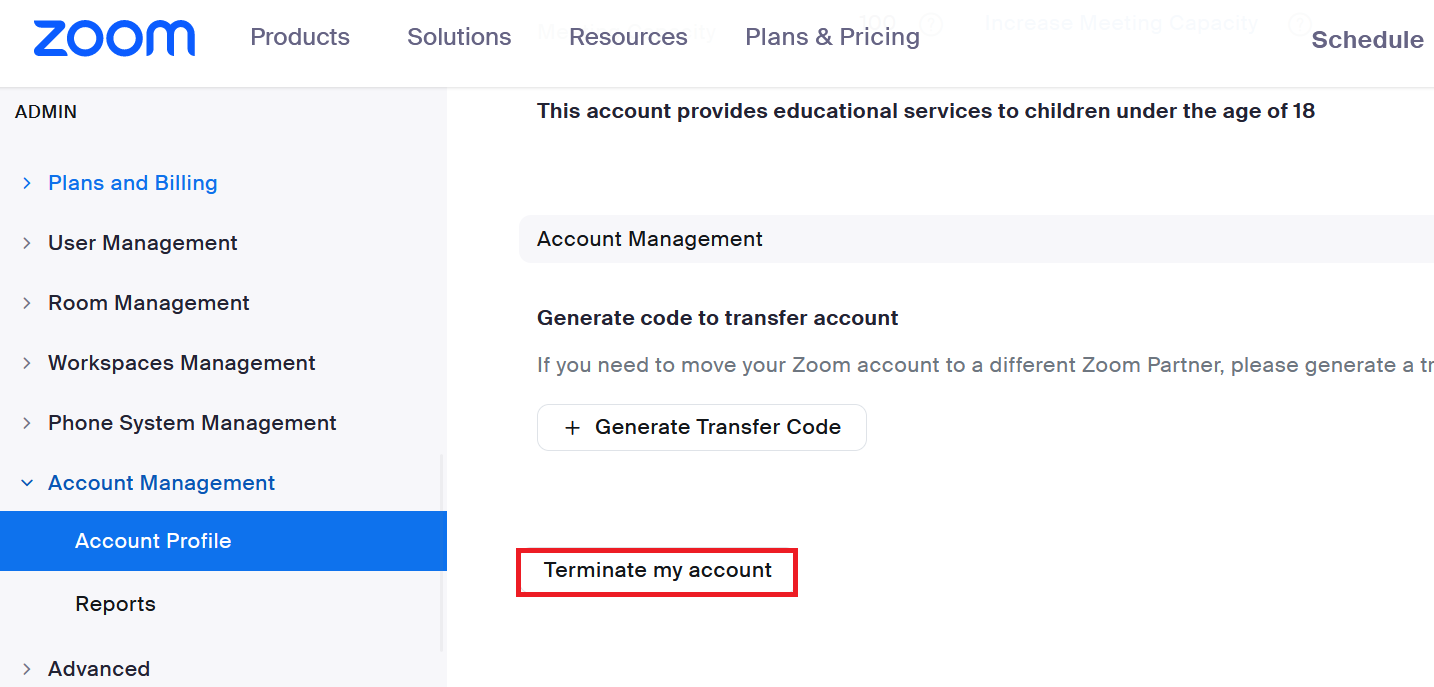Screen dimensions: 1434x687
Task: Collapse Account Management chevron
Action: click(x=27, y=483)
